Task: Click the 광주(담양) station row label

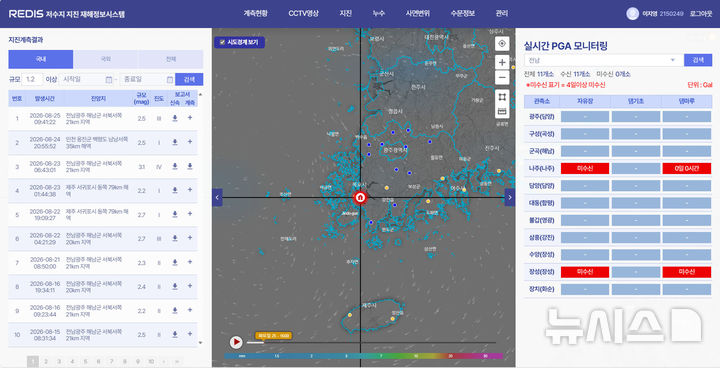Action: tap(541, 117)
